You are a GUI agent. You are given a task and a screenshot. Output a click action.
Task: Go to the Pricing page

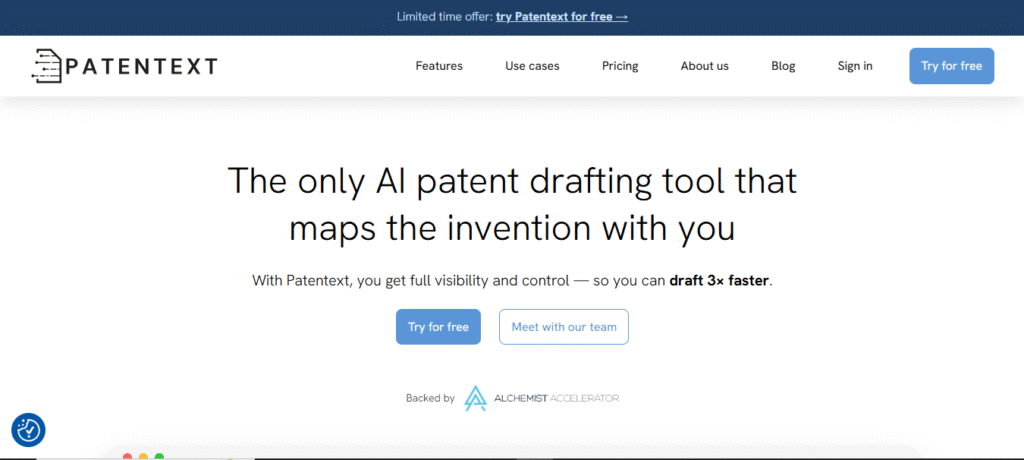click(620, 66)
